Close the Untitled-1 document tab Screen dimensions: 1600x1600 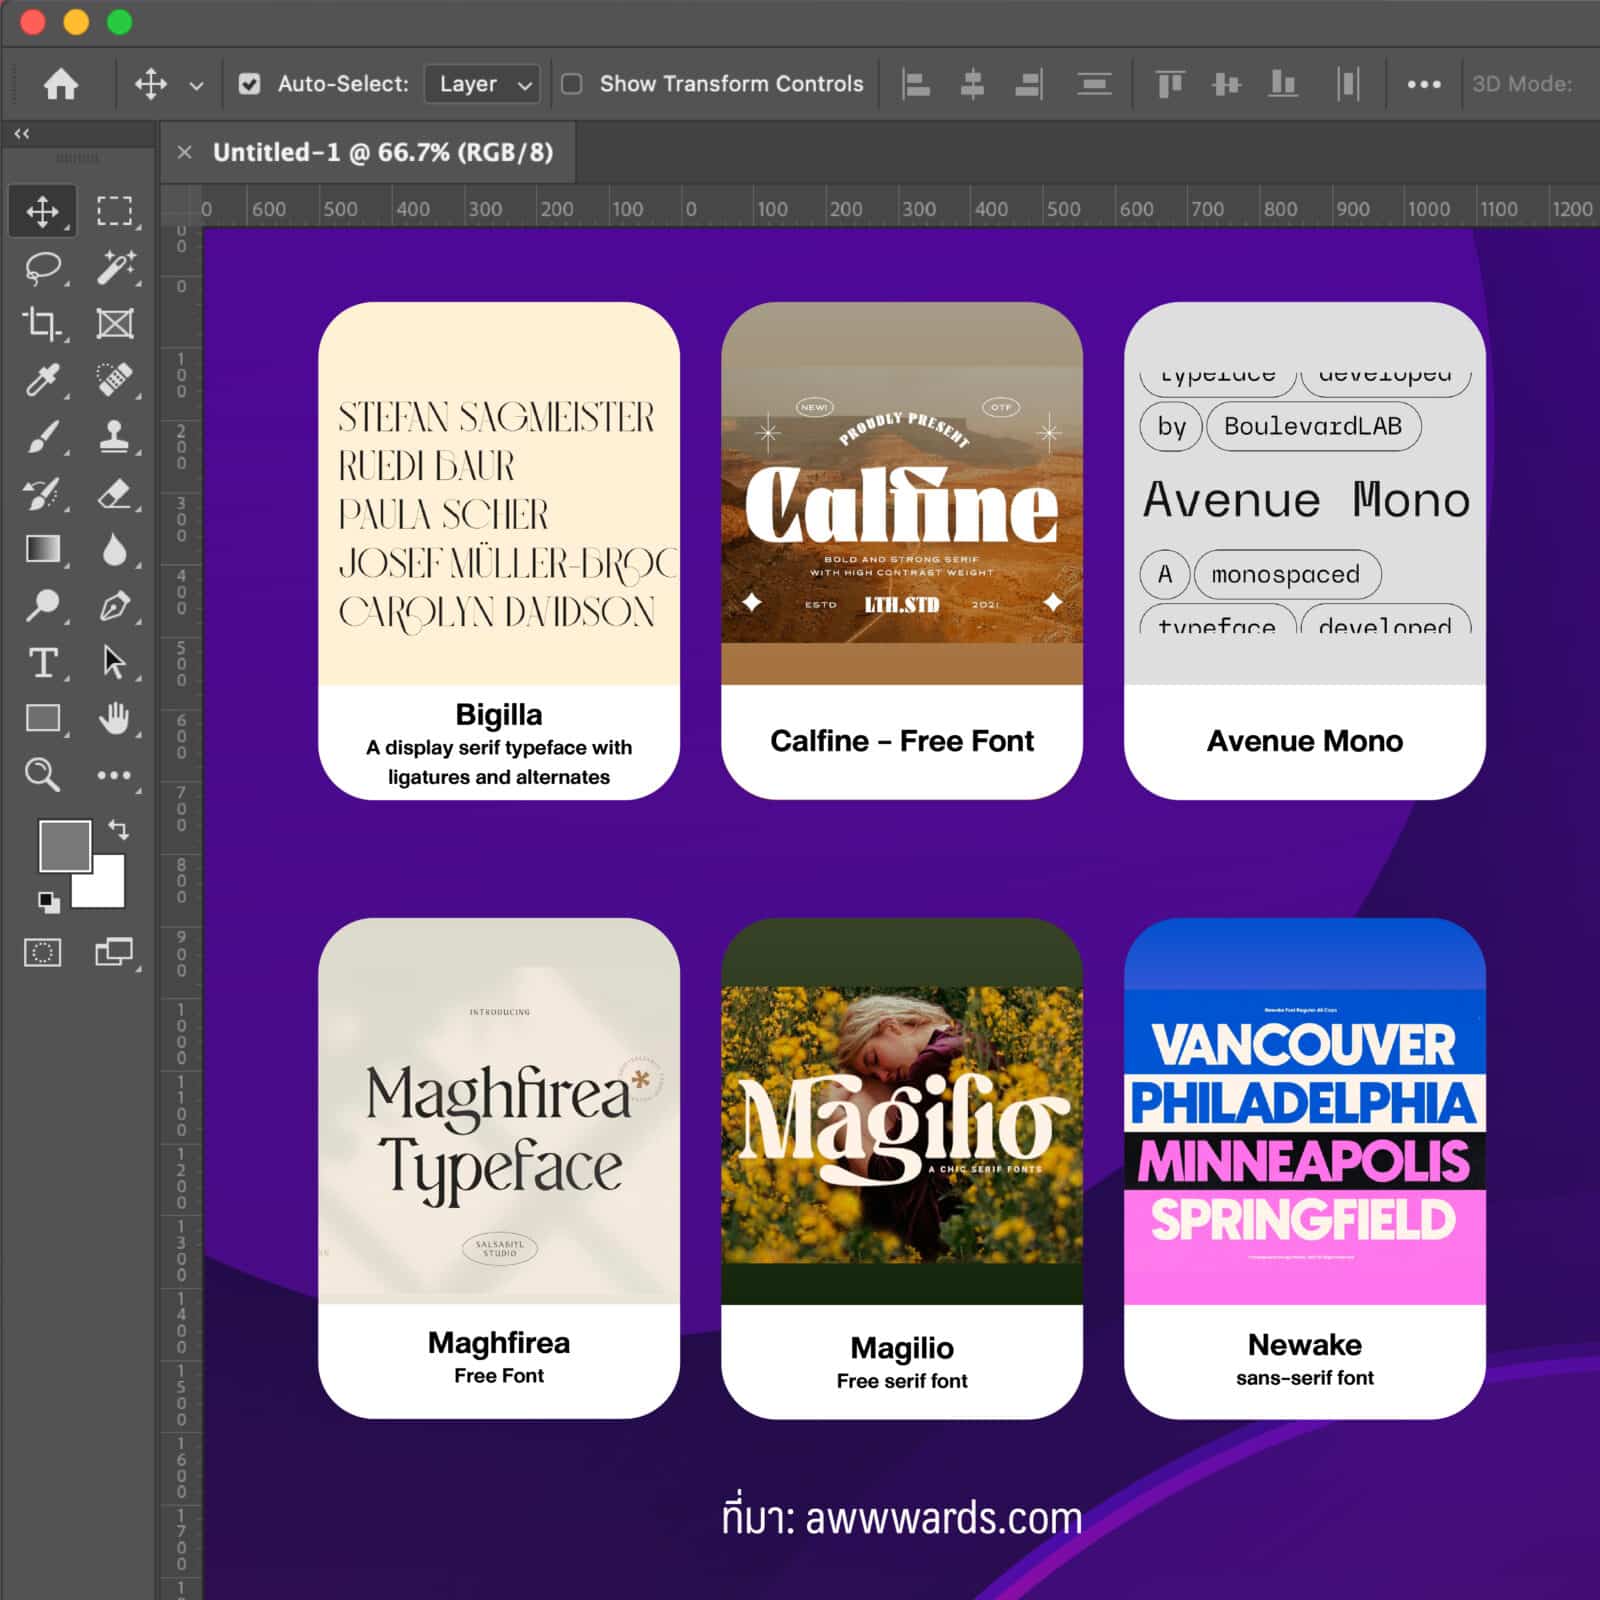pyautogui.click(x=184, y=152)
